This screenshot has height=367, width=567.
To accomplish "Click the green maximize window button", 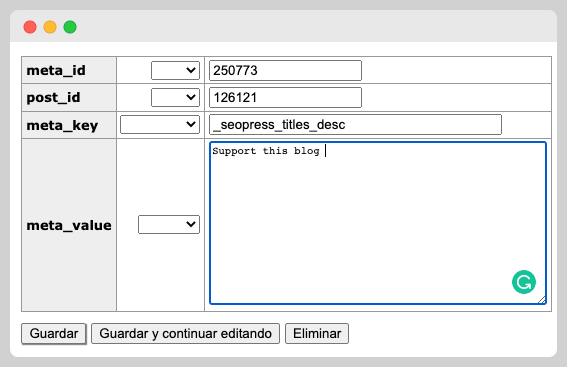I will 70,27.
